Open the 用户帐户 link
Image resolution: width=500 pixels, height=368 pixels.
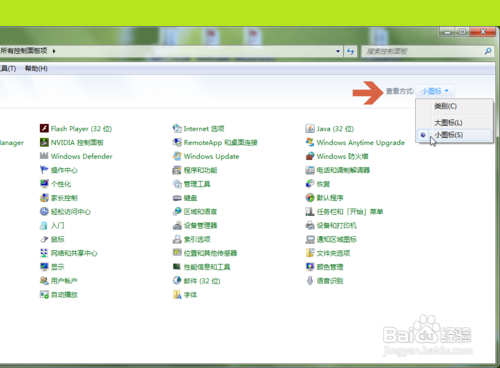click(64, 281)
